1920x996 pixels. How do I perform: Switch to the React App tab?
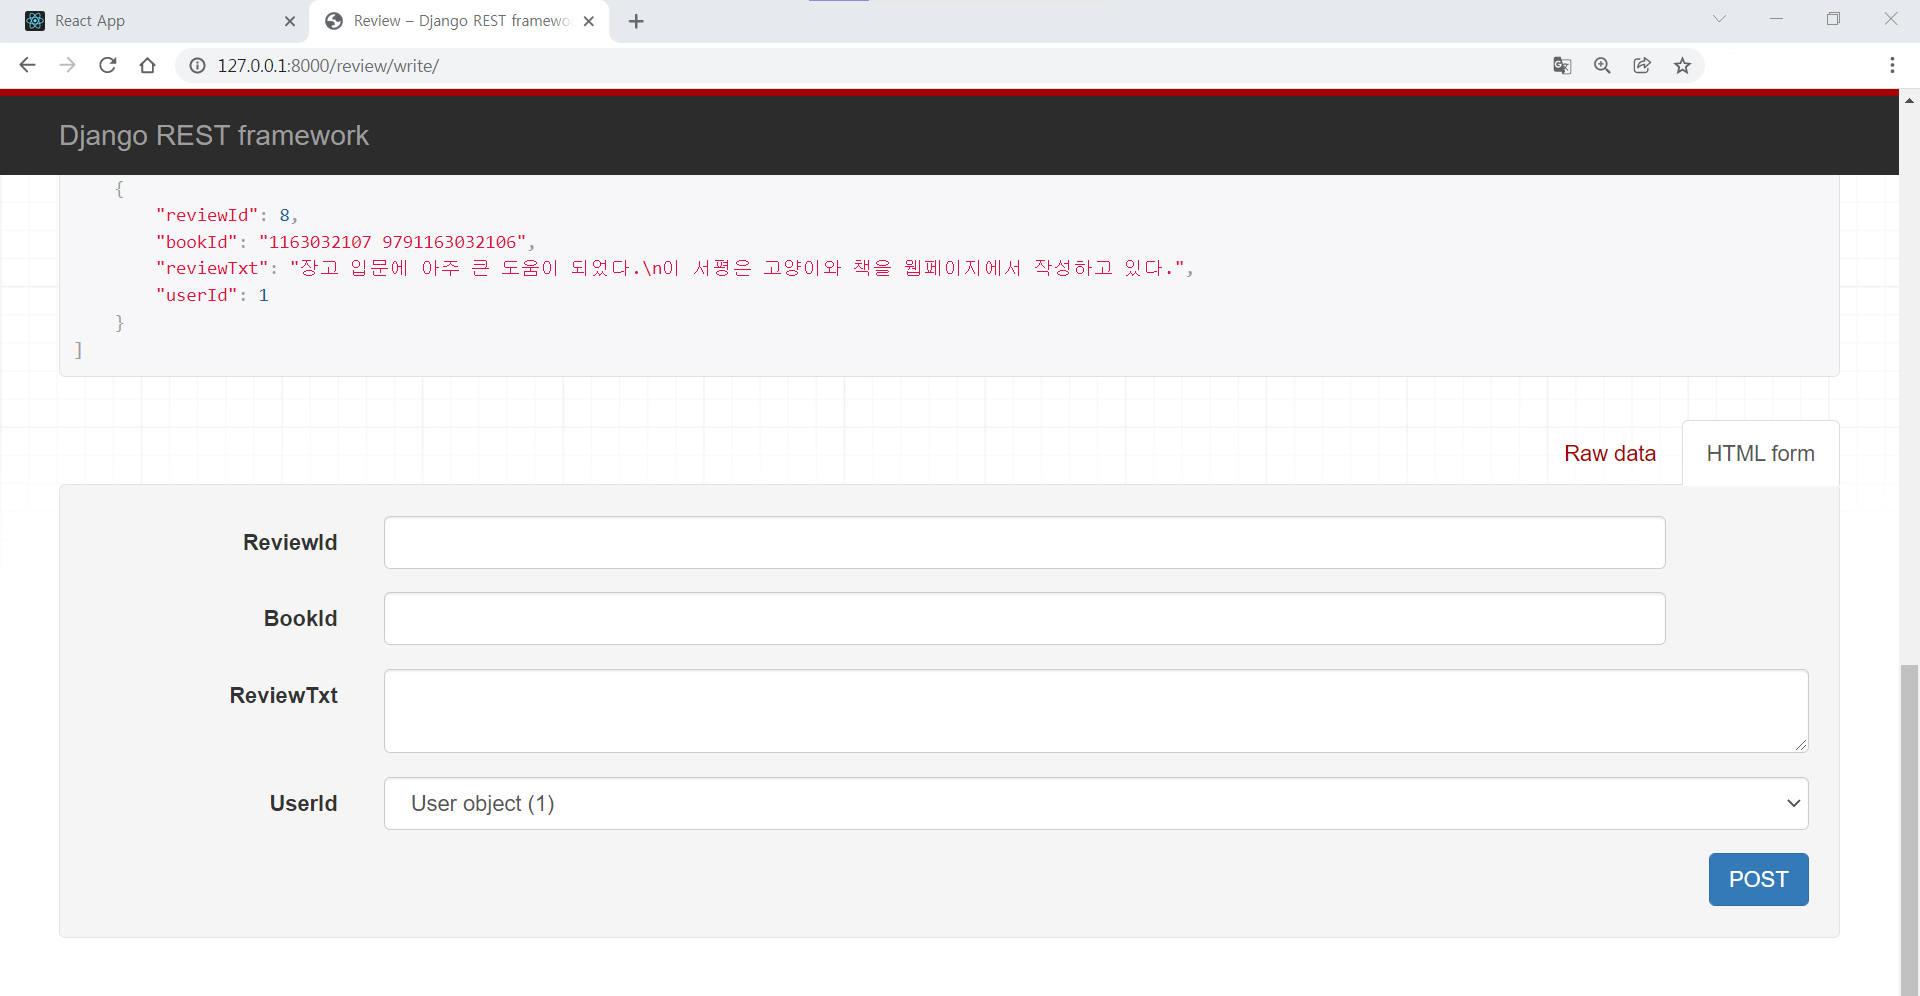click(155, 21)
